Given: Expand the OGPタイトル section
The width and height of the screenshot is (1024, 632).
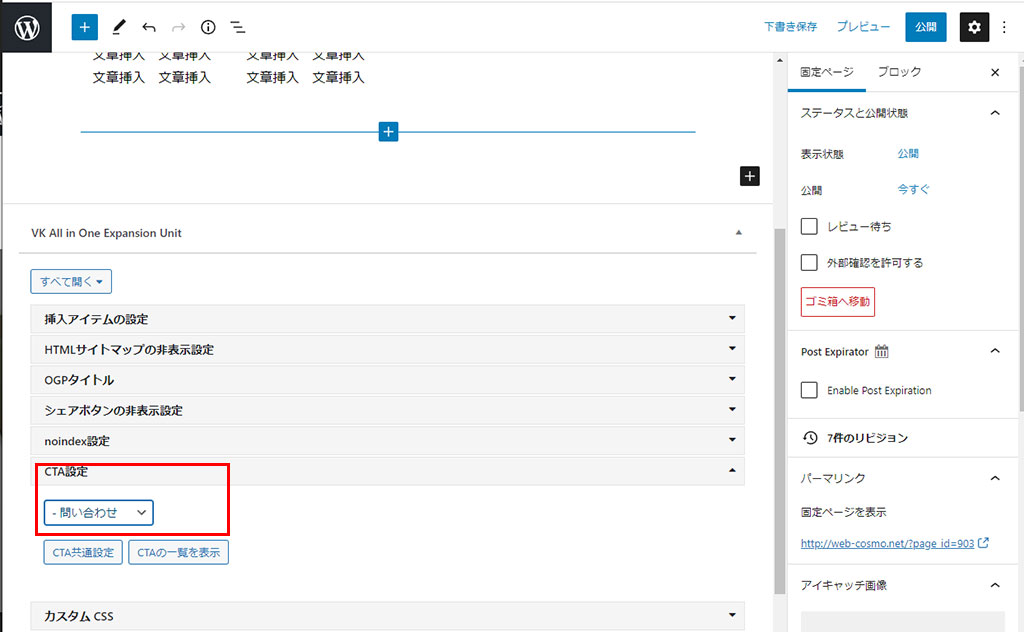Looking at the screenshot, I should pyautogui.click(x=387, y=380).
